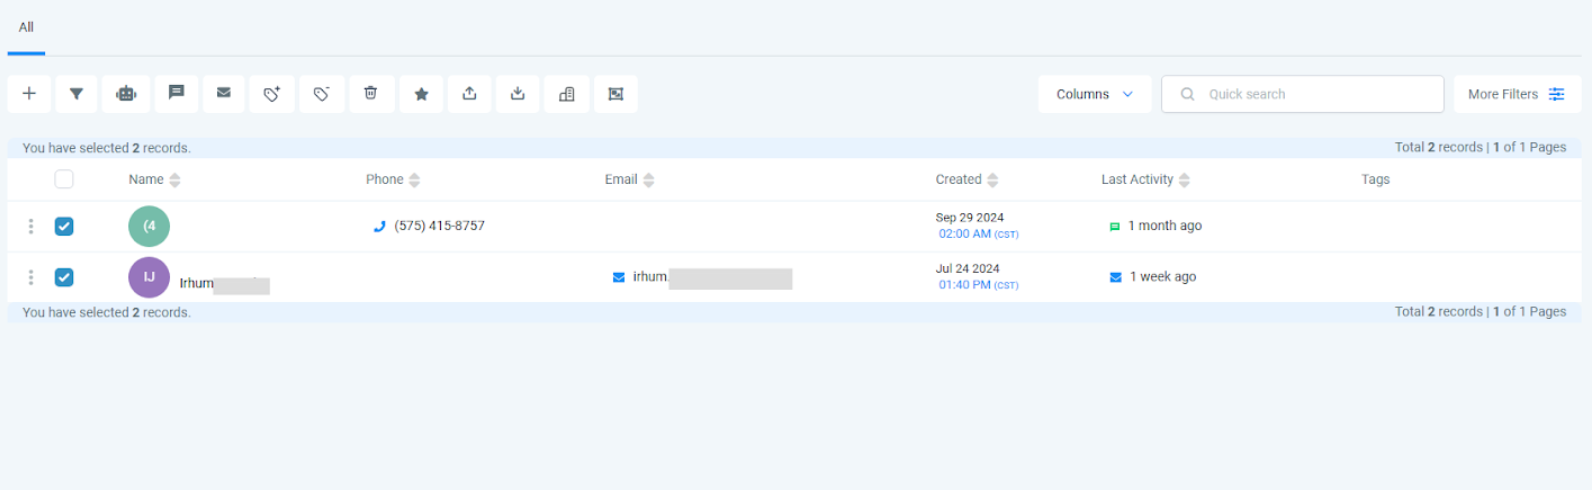Click created date Sep 29 2024
This screenshot has height=490, width=1592.
pyautogui.click(x=969, y=218)
